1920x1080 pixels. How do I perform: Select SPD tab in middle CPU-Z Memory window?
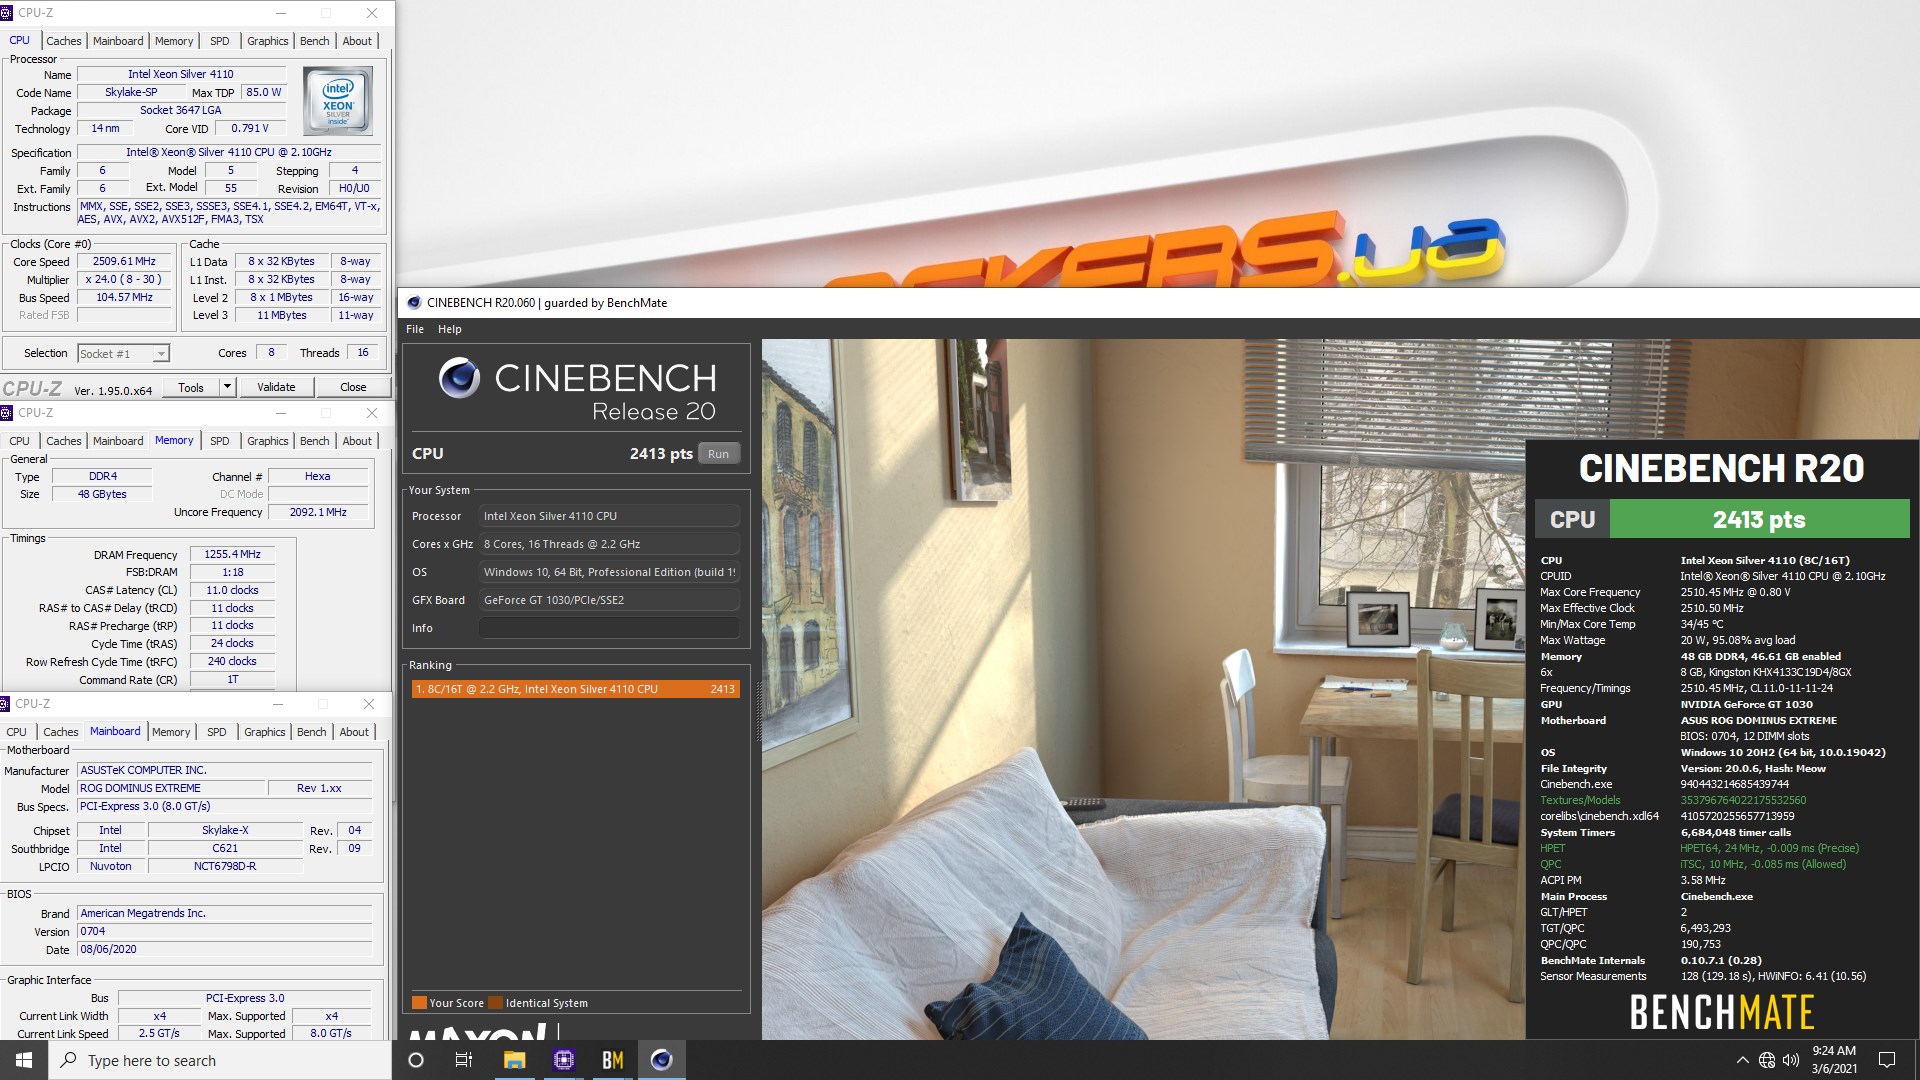[x=220, y=441]
